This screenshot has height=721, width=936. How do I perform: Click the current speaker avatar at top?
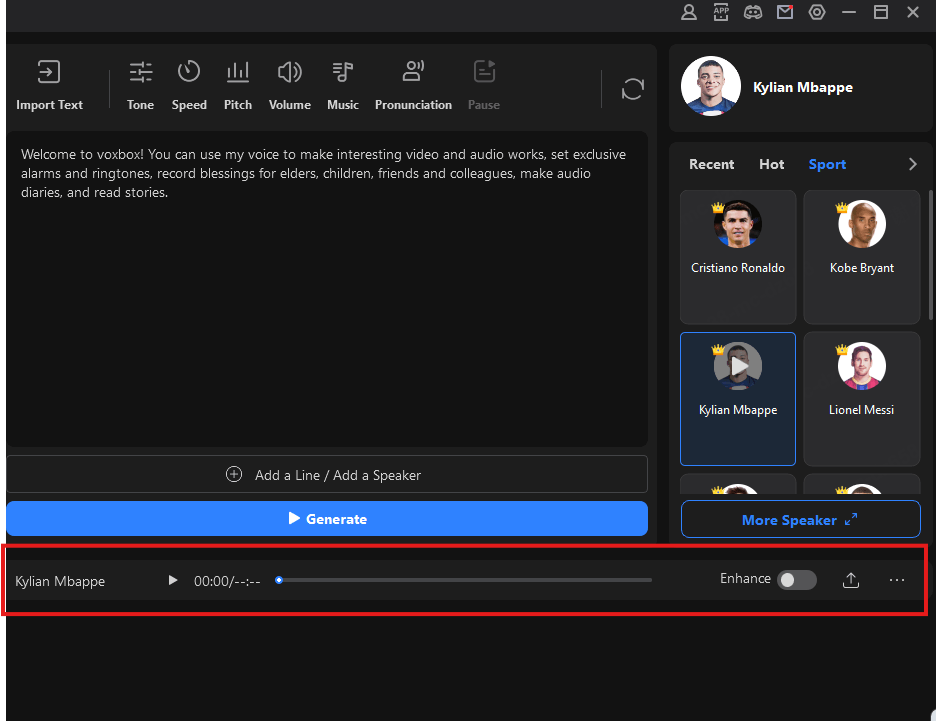point(710,87)
